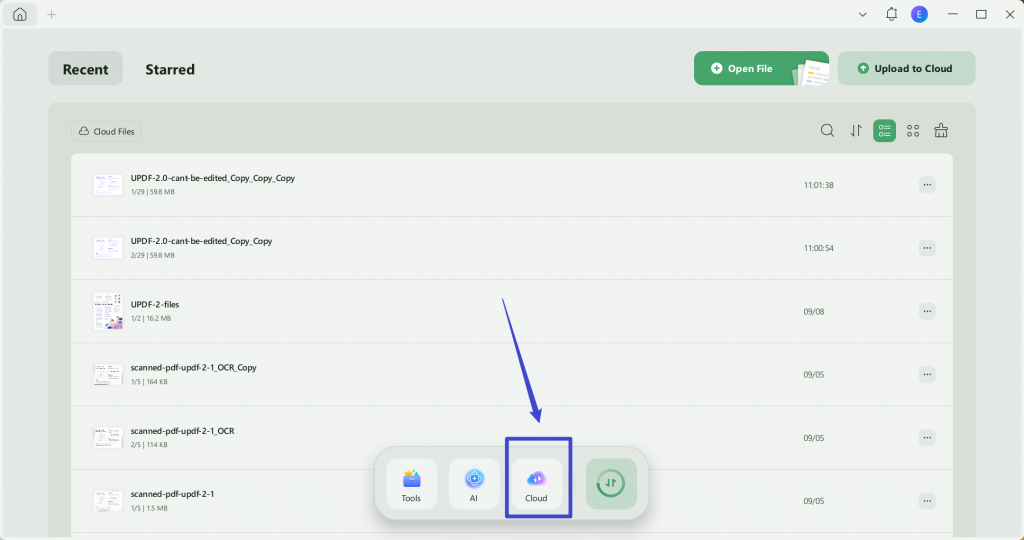Open the Cloud button in bottom dock
This screenshot has height=540, width=1024.
(x=536, y=484)
